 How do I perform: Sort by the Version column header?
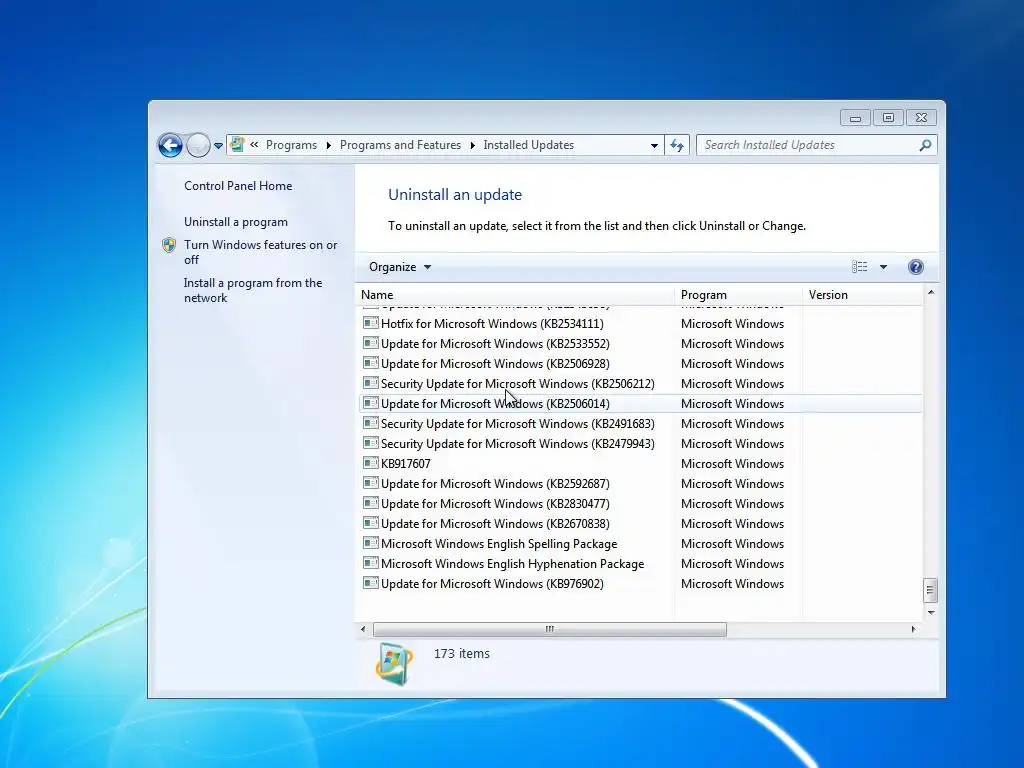862,295
